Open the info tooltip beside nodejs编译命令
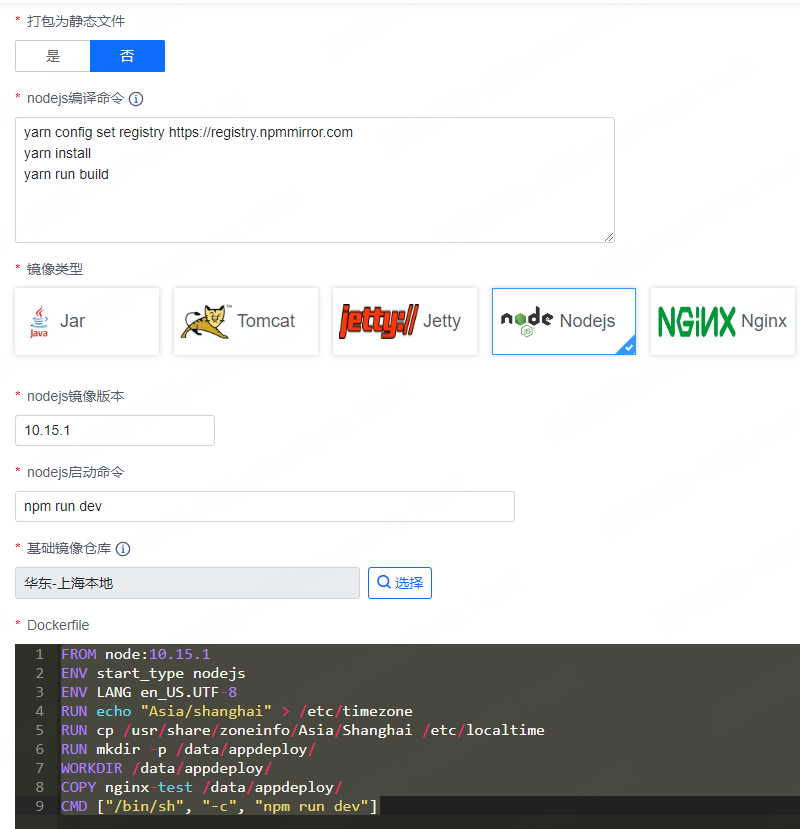This screenshot has height=829, width=800. click(136, 98)
